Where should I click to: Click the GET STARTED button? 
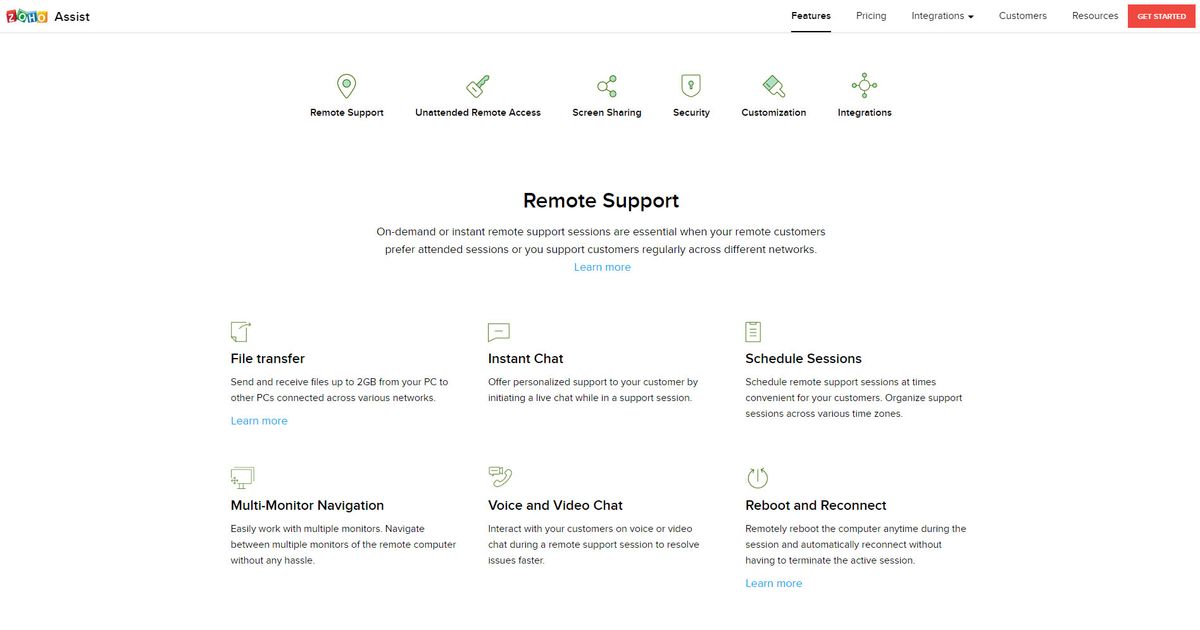pyautogui.click(x=1160, y=15)
